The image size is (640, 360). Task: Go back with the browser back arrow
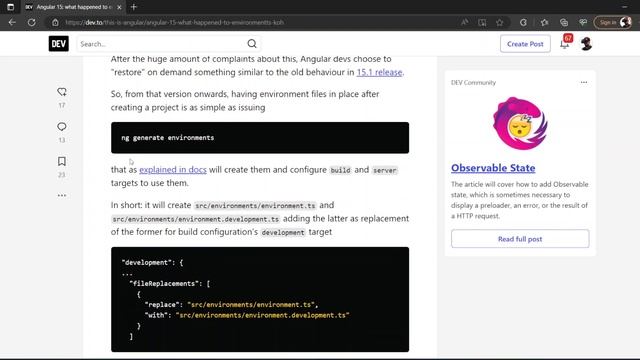[x=12, y=22]
